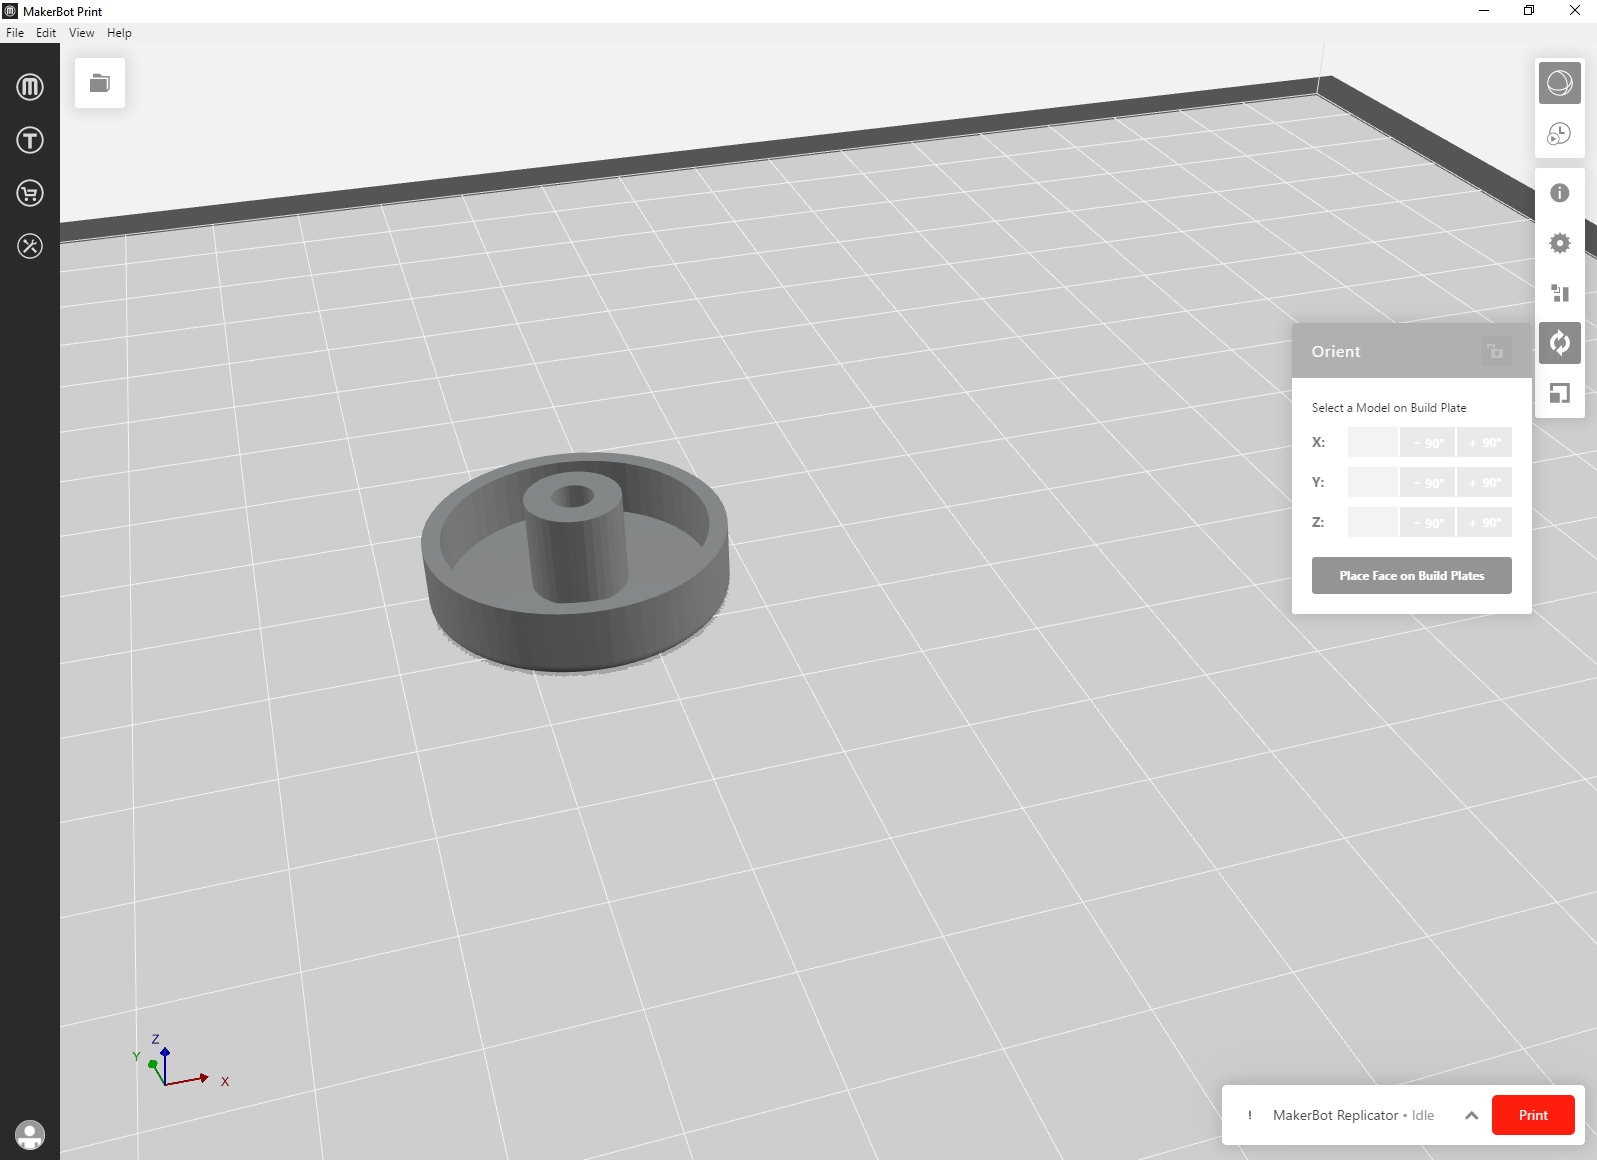Open the user account avatar icon
This screenshot has height=1160, width=1597.
30,1135
